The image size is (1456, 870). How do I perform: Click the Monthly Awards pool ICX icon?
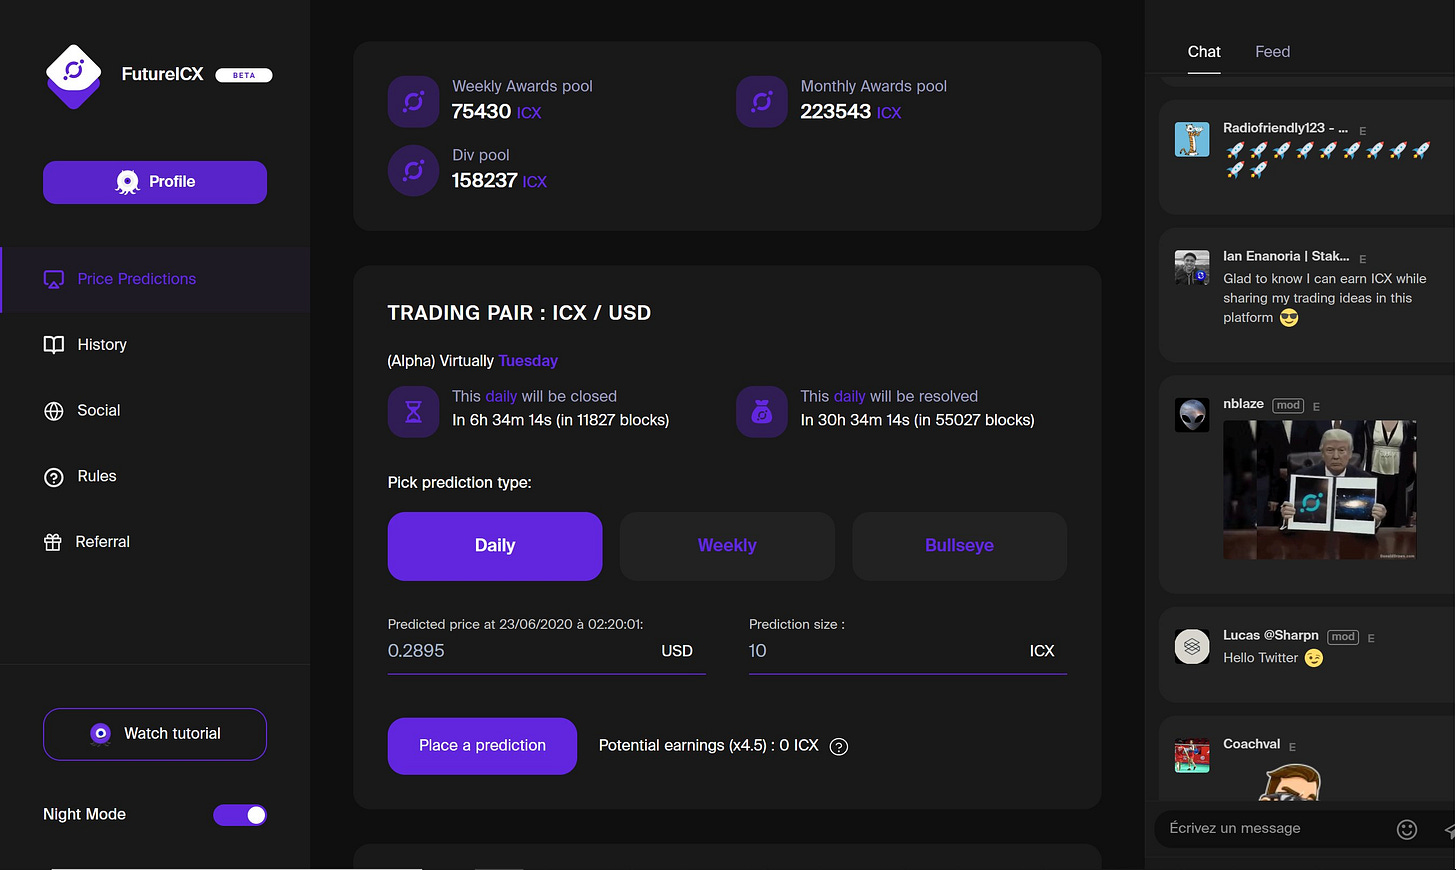click(x=762, y=102)
